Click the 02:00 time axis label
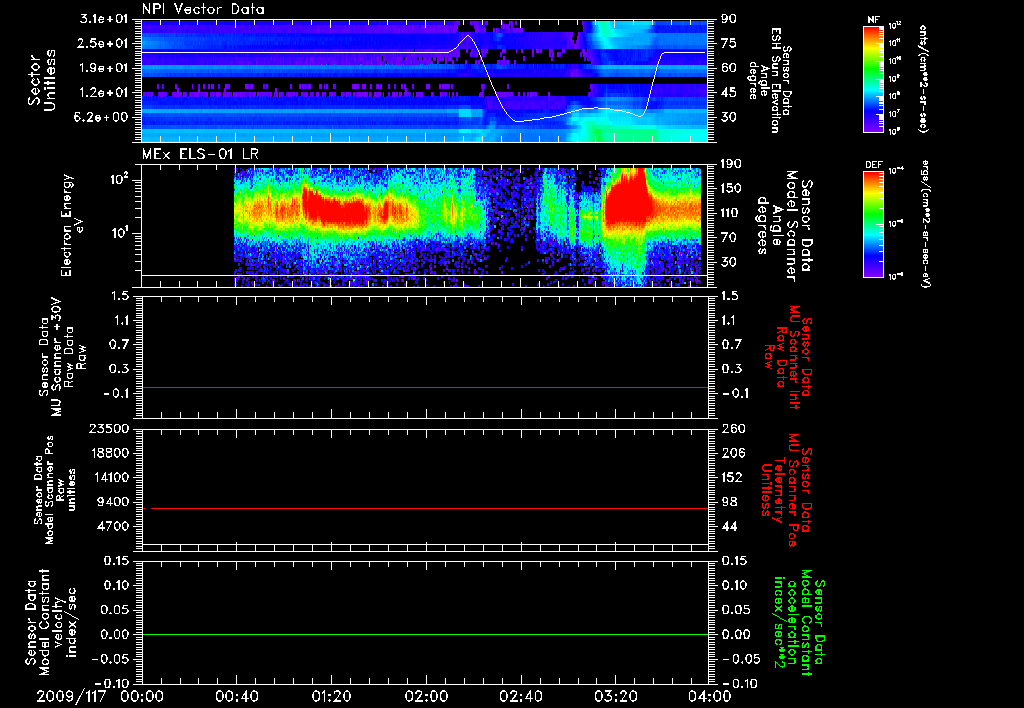The image size is (1024, 708). 426,696
